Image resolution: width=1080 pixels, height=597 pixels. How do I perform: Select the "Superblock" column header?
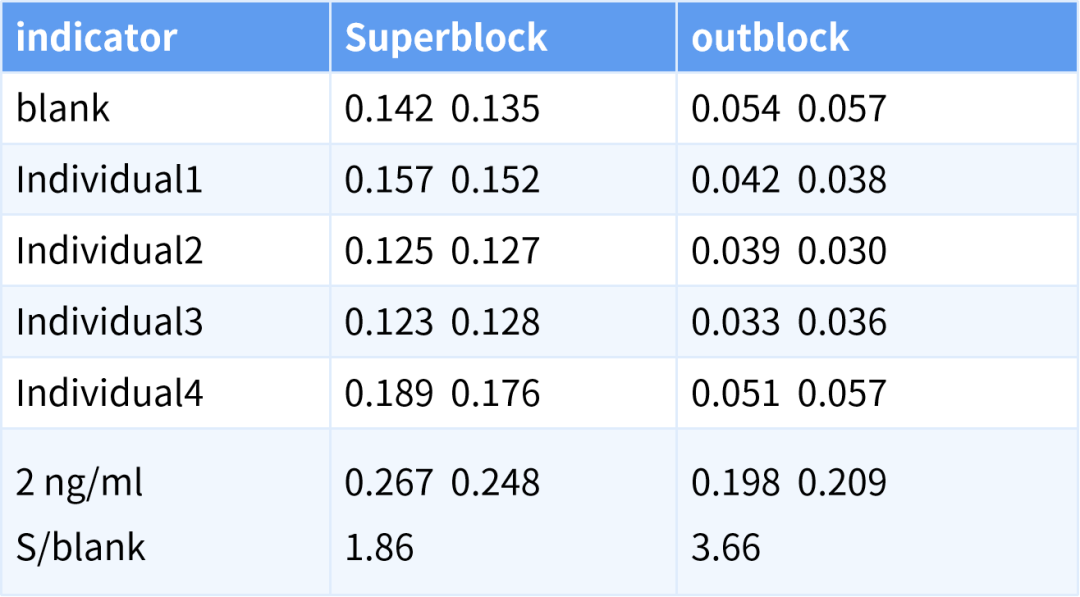pos(446,38)
